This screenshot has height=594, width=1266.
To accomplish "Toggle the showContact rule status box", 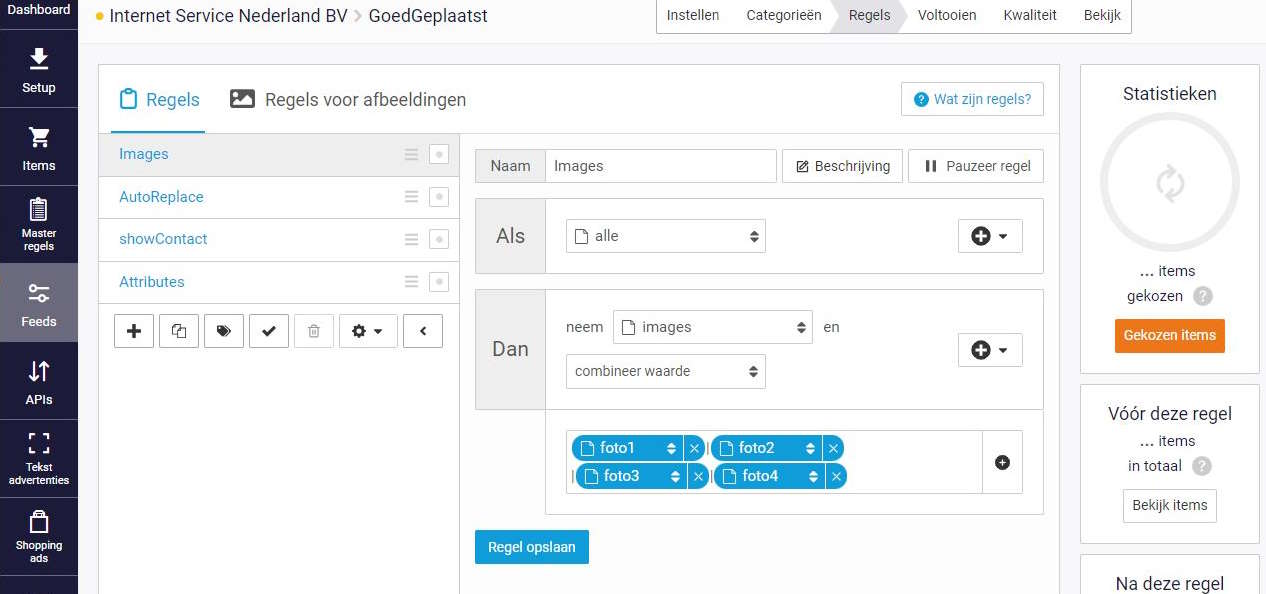I will (439, 240).
